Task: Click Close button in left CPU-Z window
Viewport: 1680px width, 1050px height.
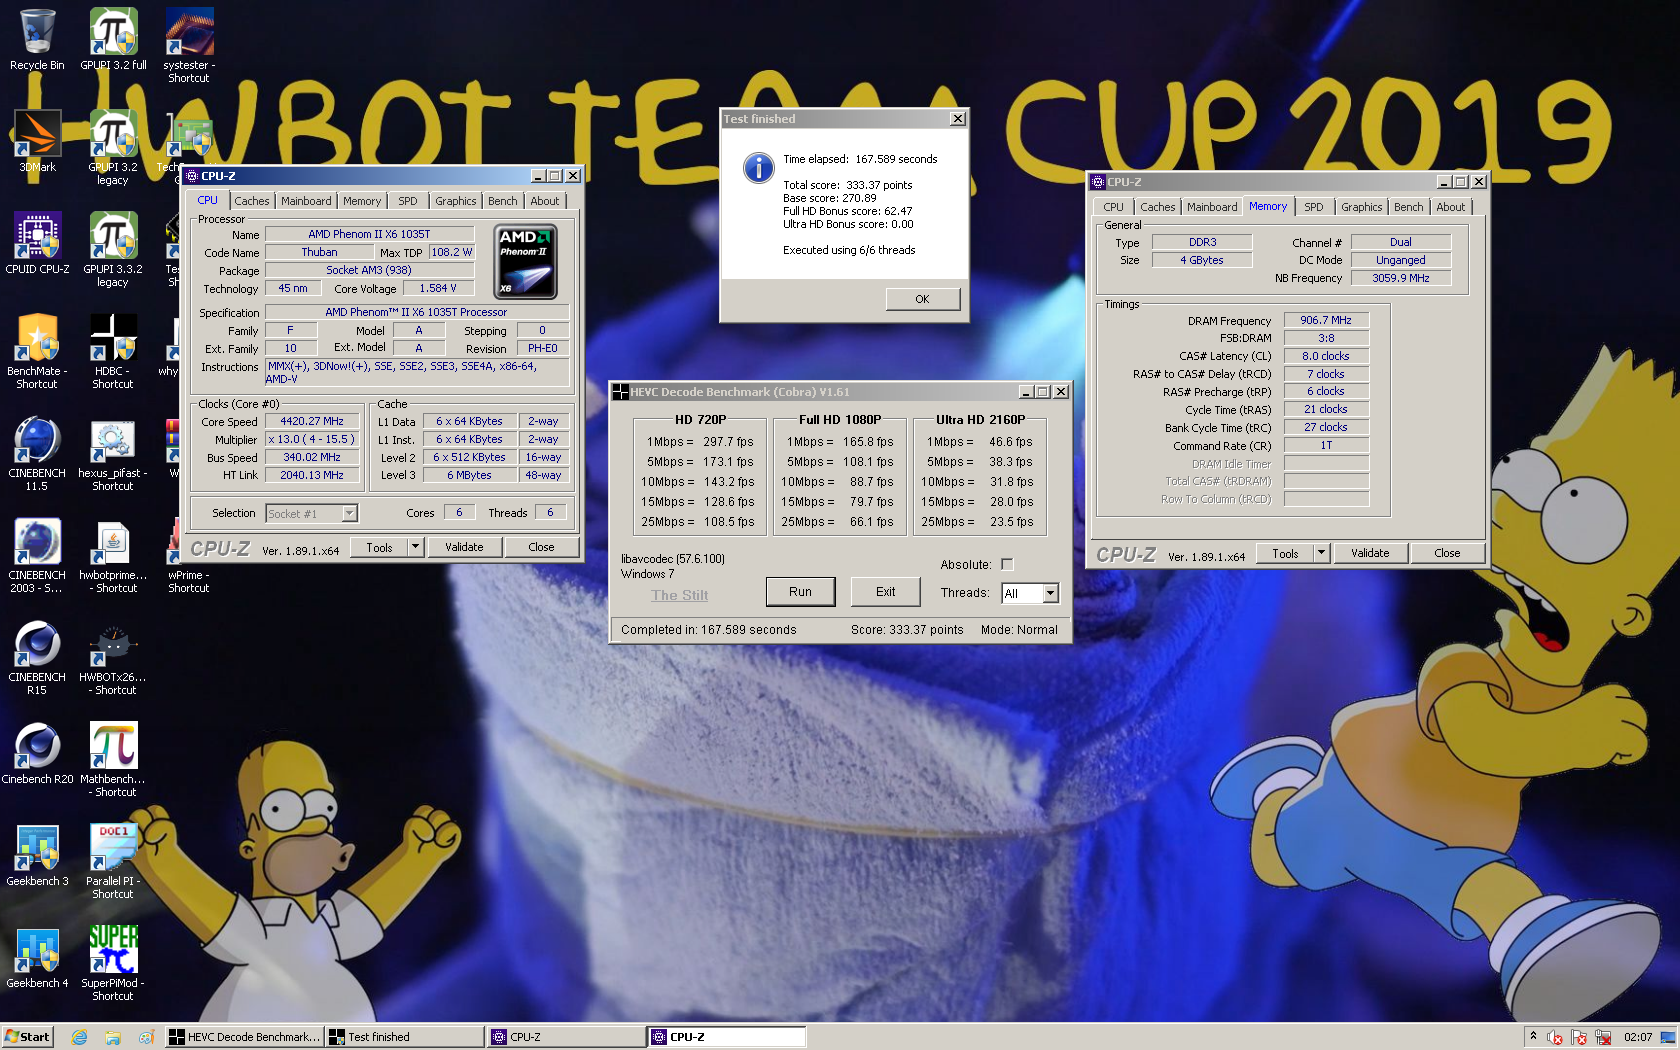Action: click(541, 547)
